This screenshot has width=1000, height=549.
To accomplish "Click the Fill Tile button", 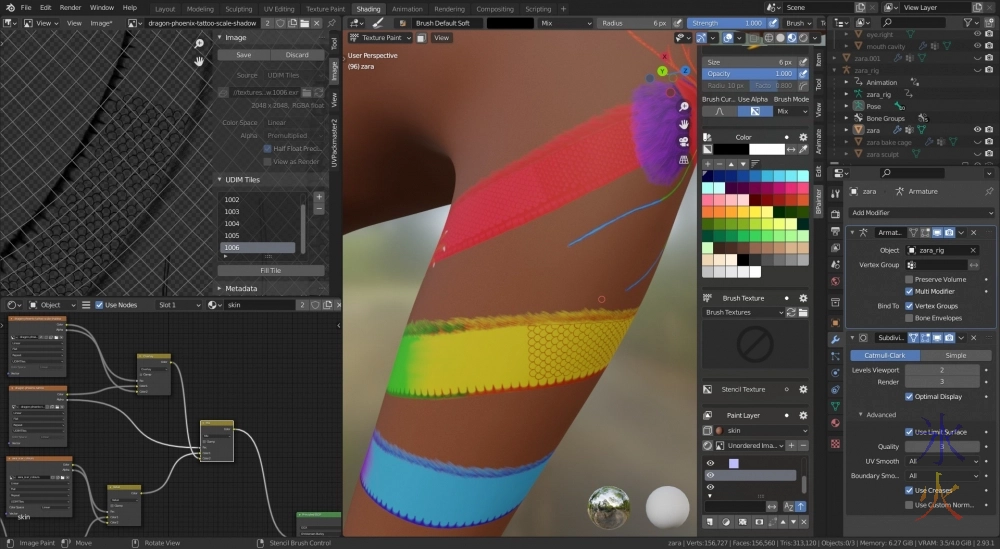I will pyautogui.click(x=270, y=270).
